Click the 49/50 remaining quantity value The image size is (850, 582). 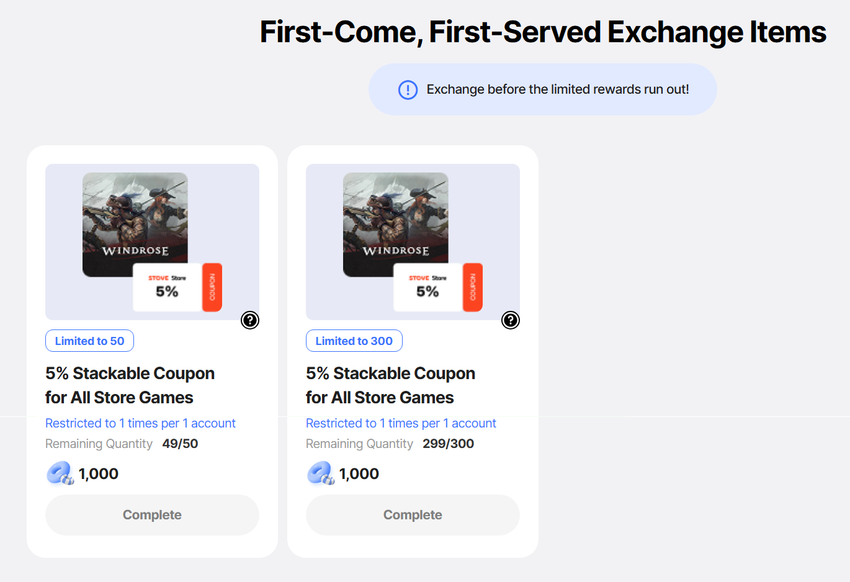click(x=181, y=444)
